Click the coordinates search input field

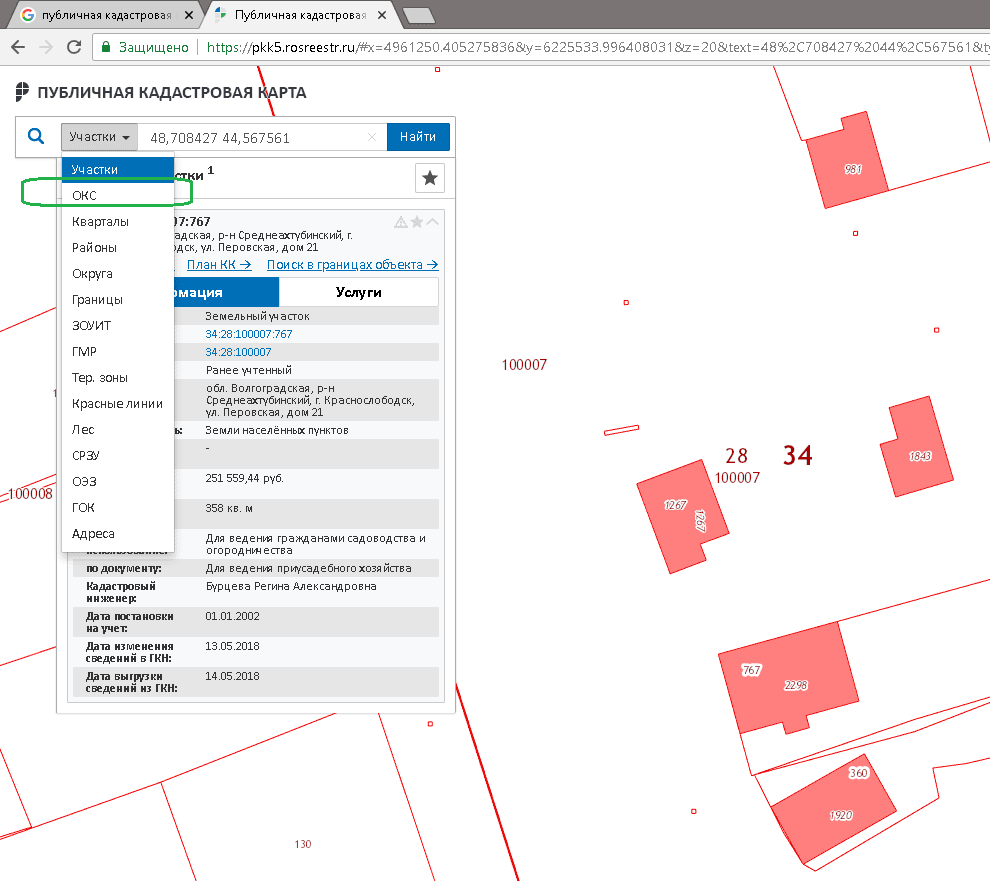pos(250,137)
